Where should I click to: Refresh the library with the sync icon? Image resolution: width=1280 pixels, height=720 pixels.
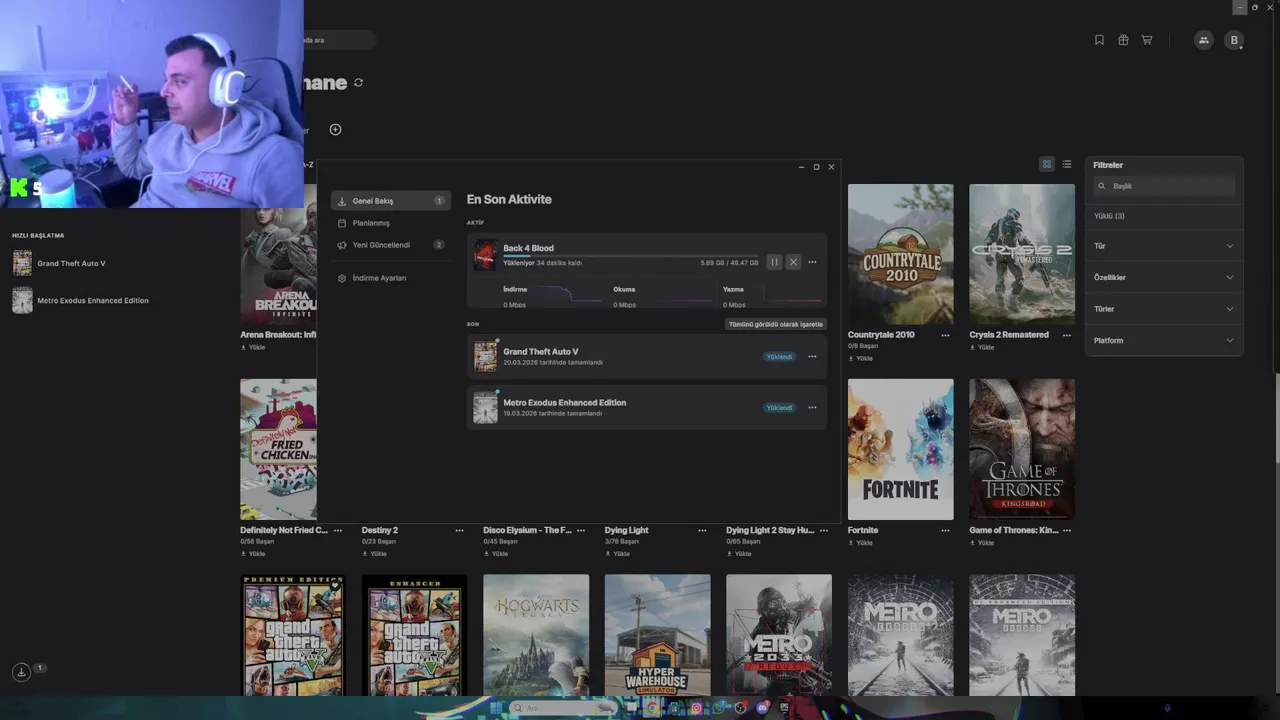pos(358,83)
